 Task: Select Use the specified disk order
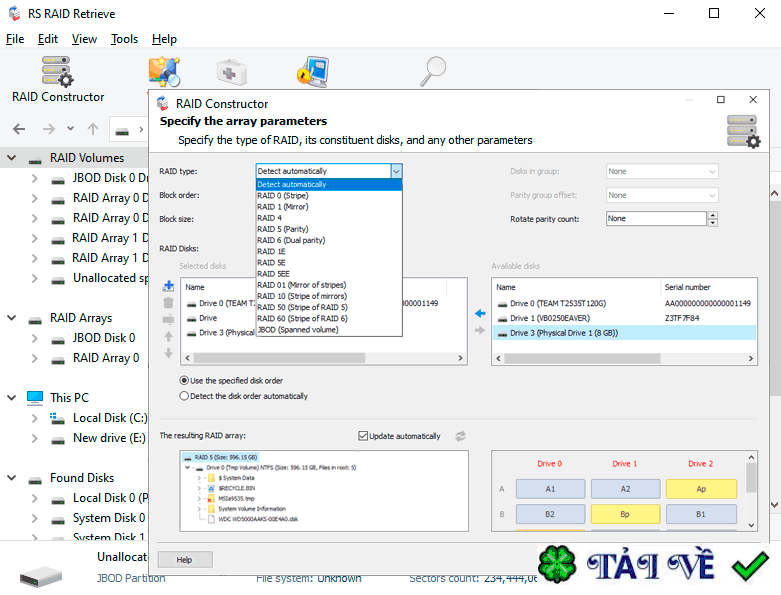point(184,380)
